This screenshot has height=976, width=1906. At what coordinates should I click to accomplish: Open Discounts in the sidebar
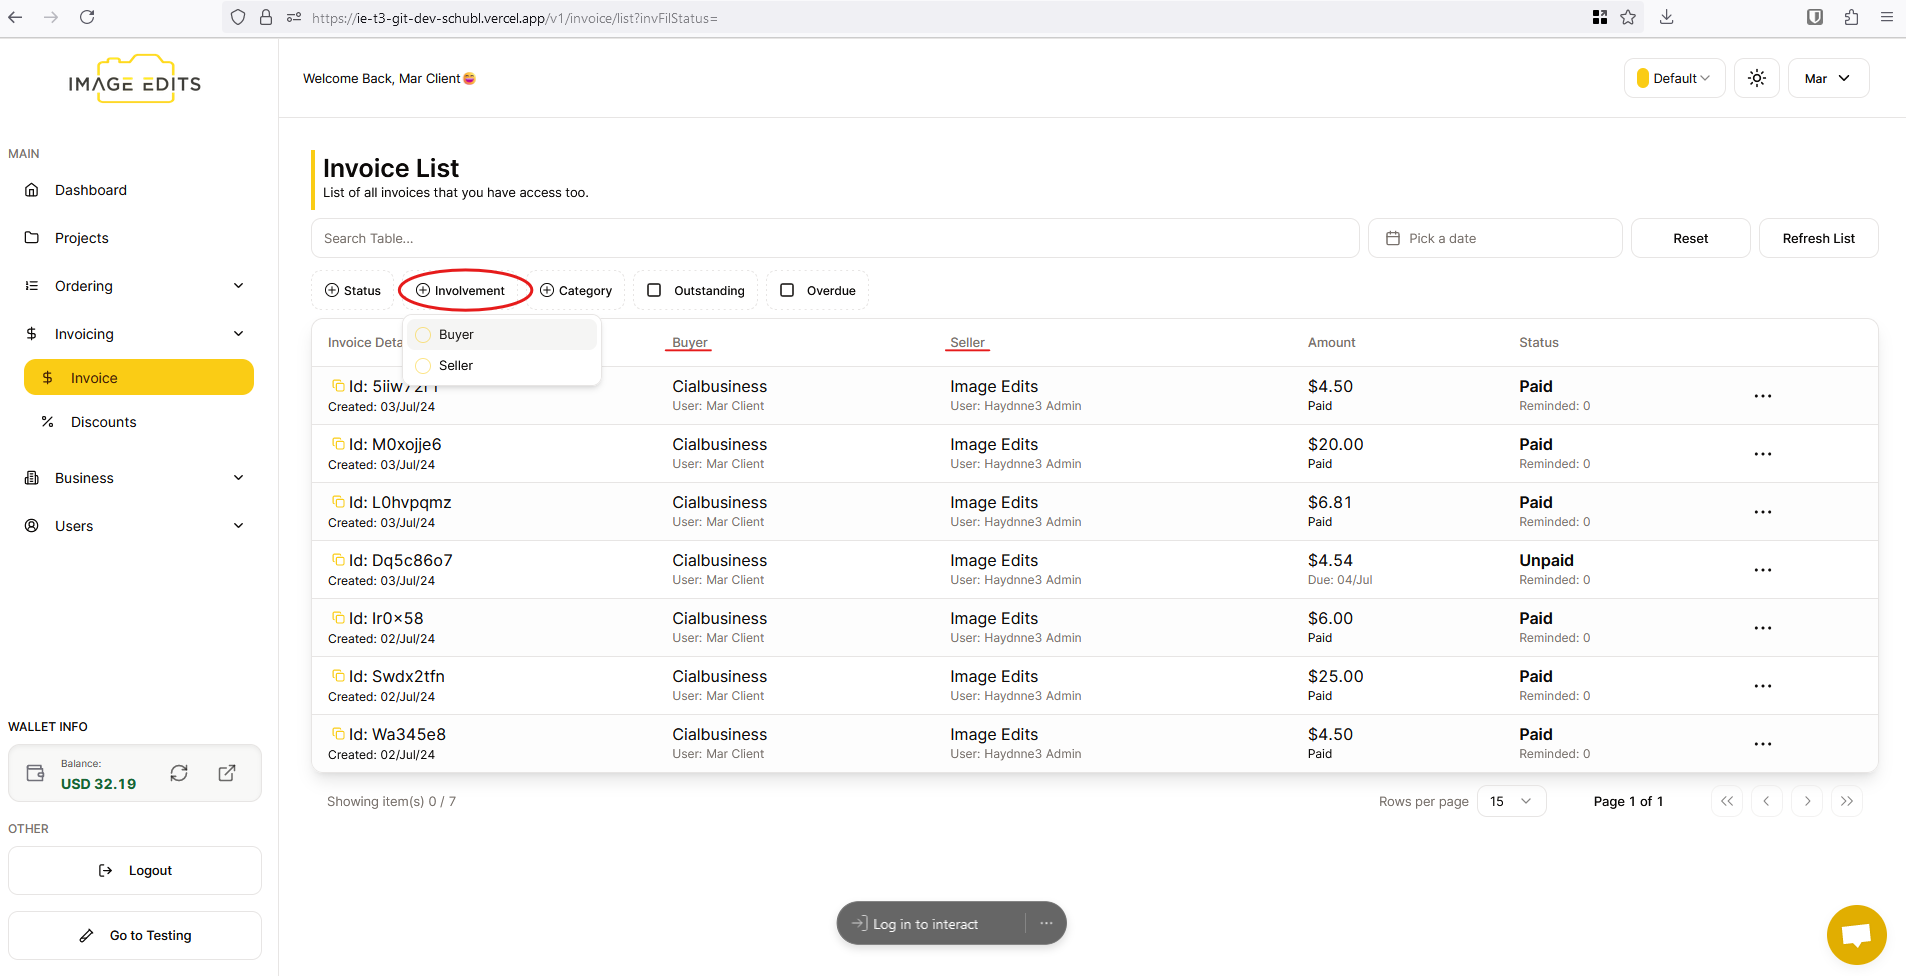(x=103, y=422)
